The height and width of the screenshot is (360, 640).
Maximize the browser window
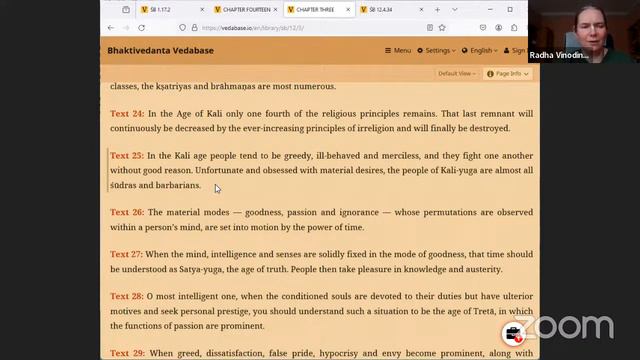[510, 9]
